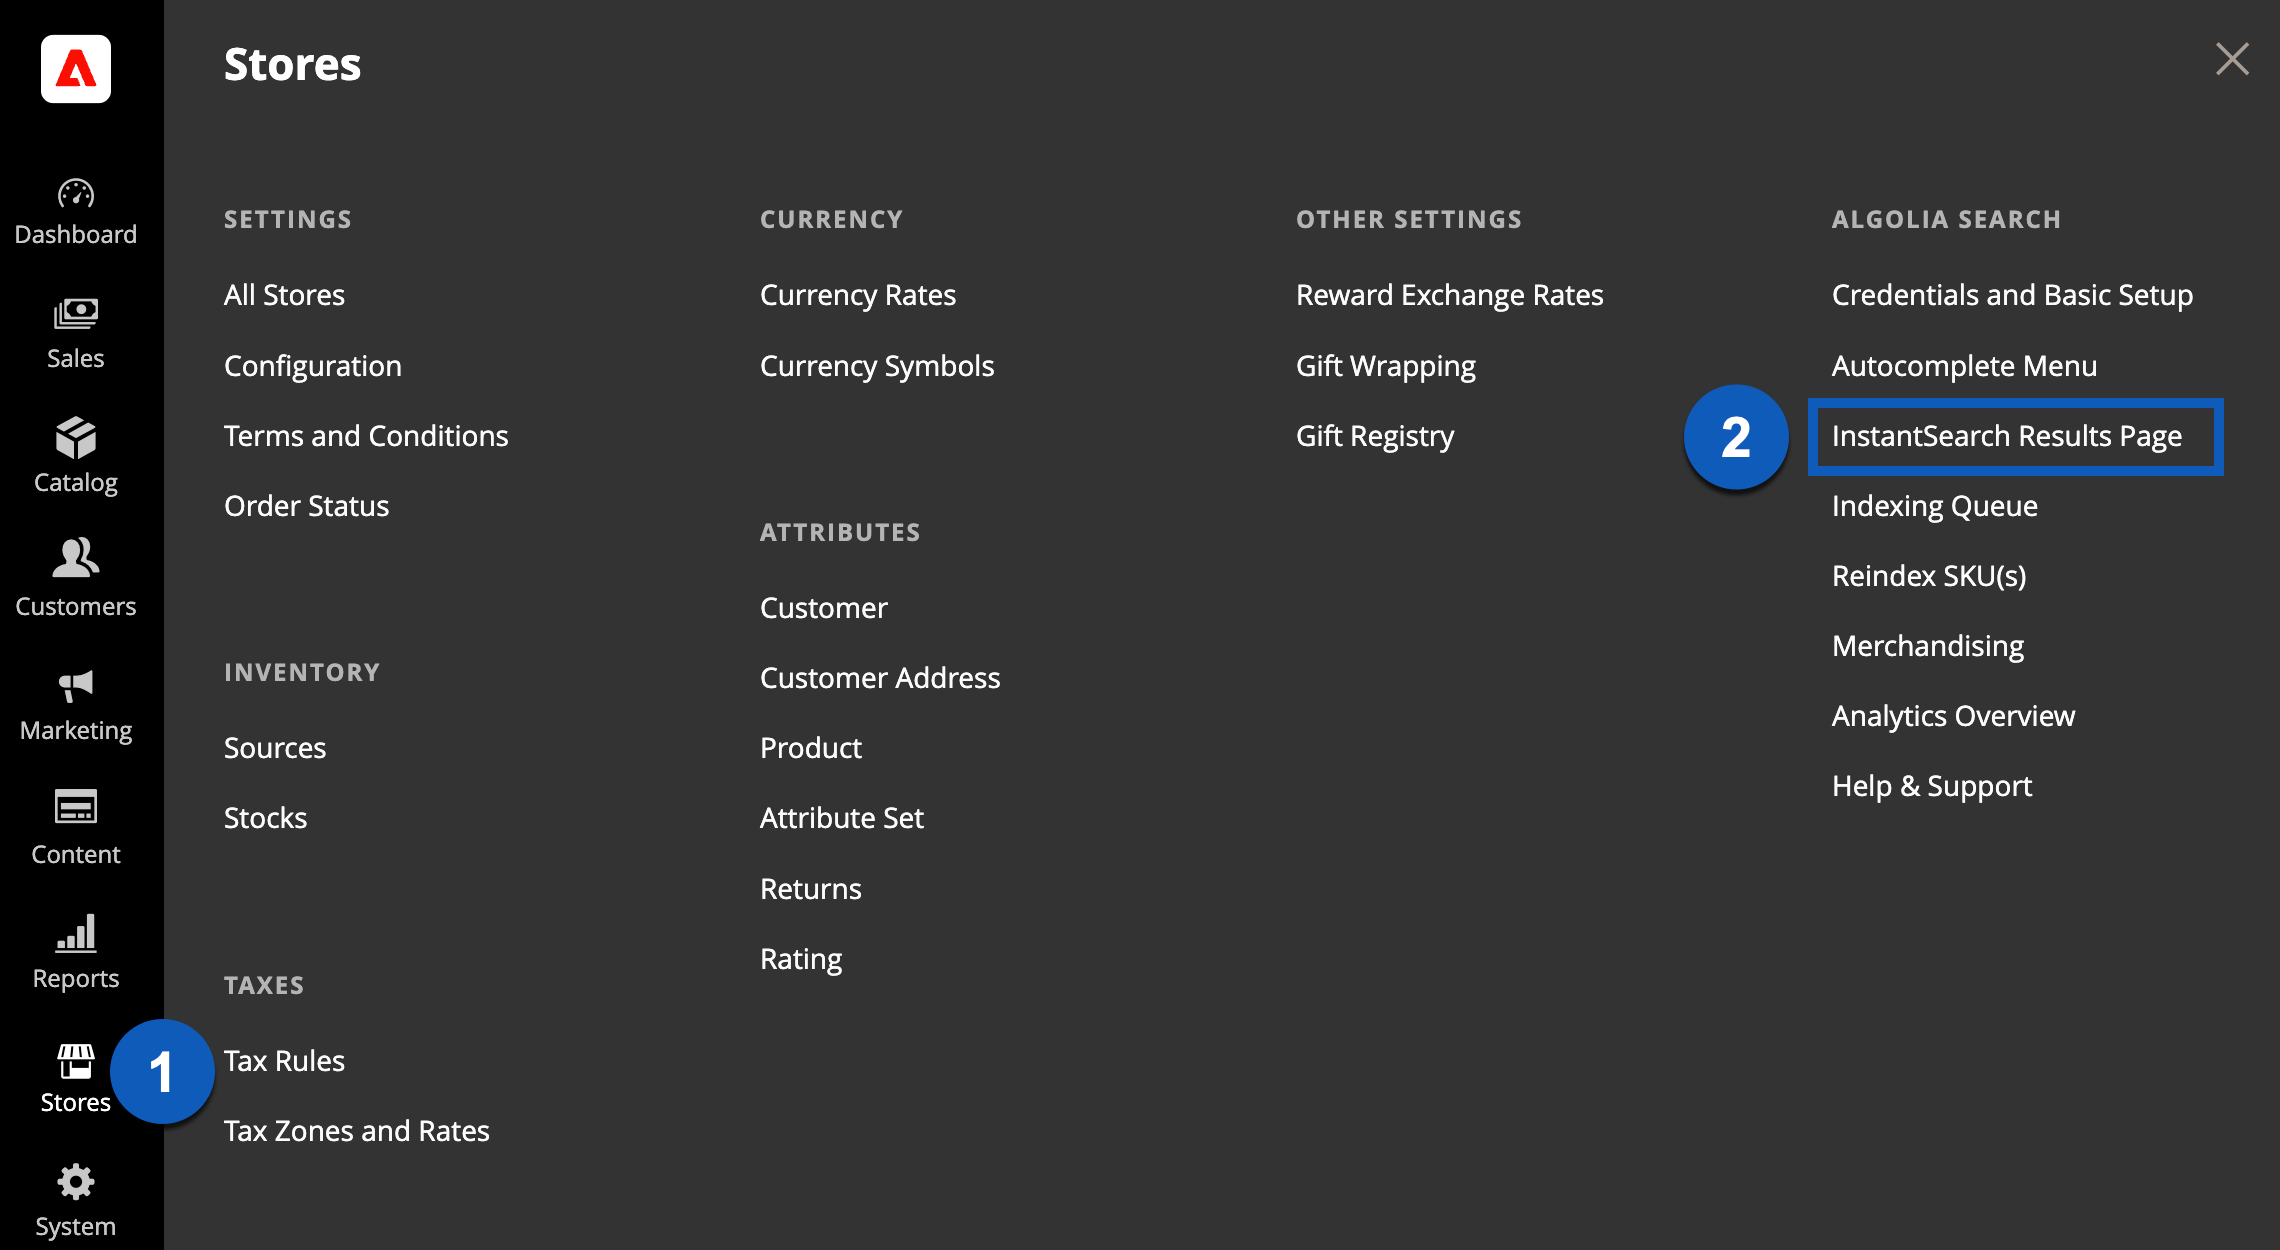Open the Product attributes page
The image size is (2280, 1250).
click(x=810, y=747)
